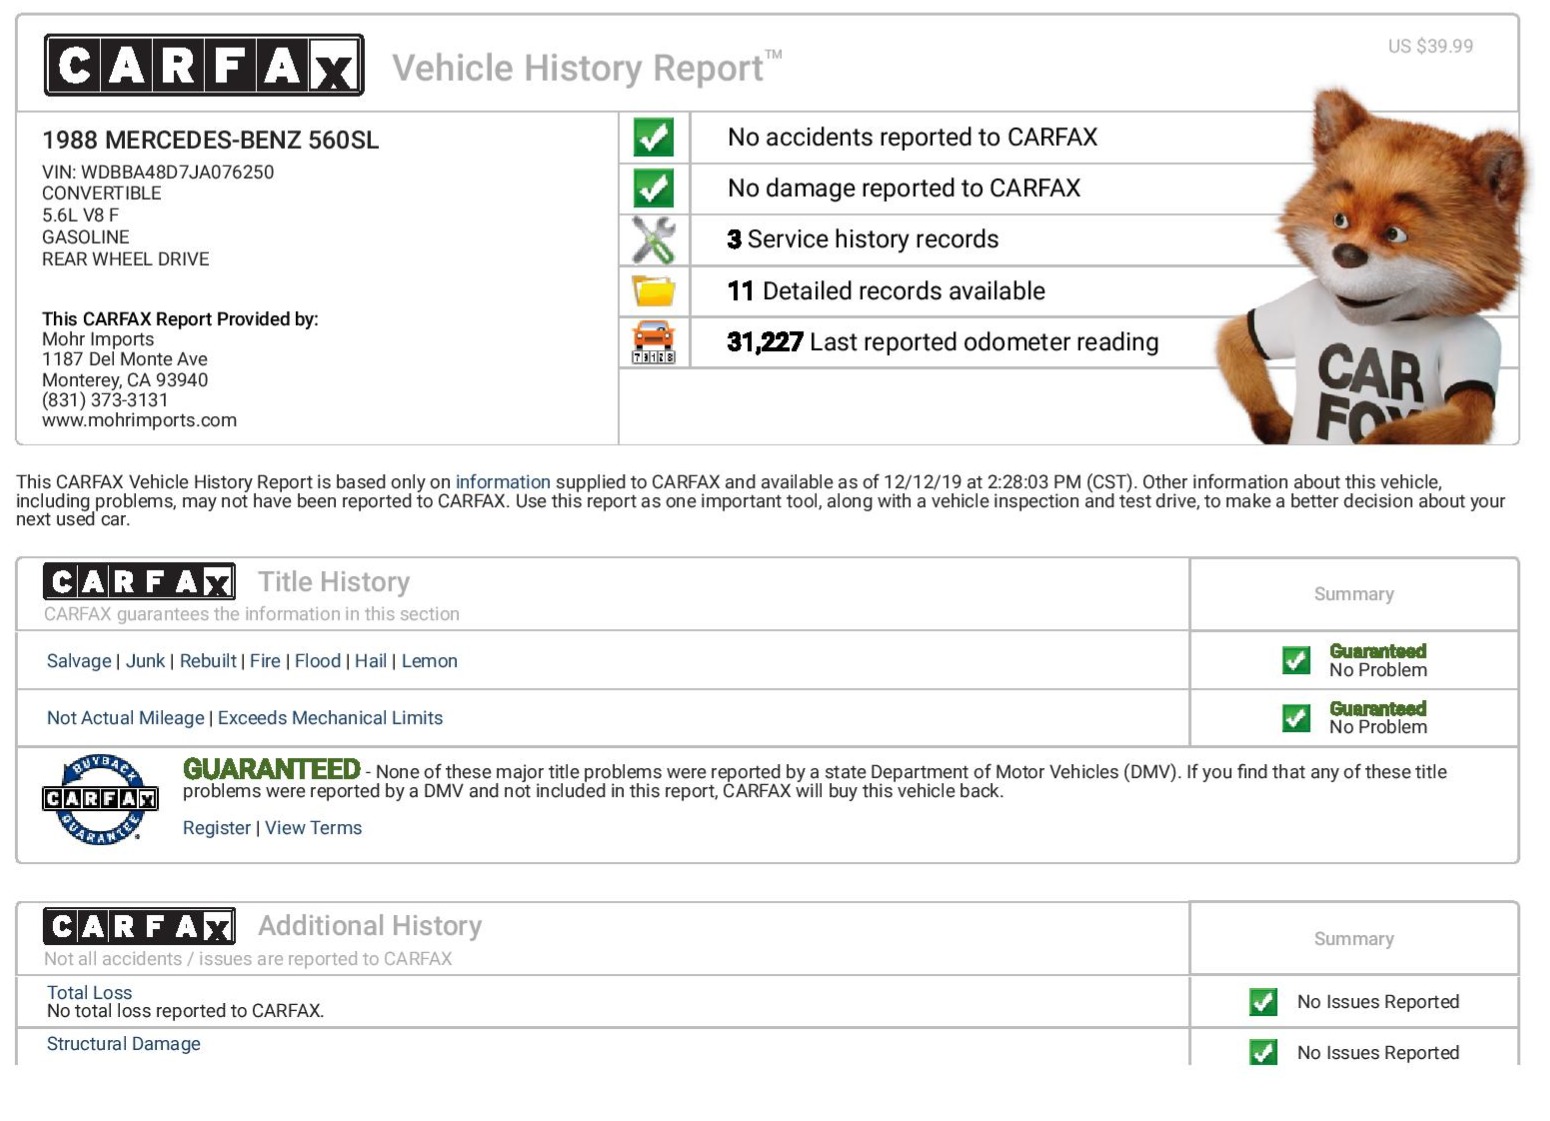Click the Register link for buyback guarantee
This screenshot has height=1121, width=1550.
(x=216, y=828)
